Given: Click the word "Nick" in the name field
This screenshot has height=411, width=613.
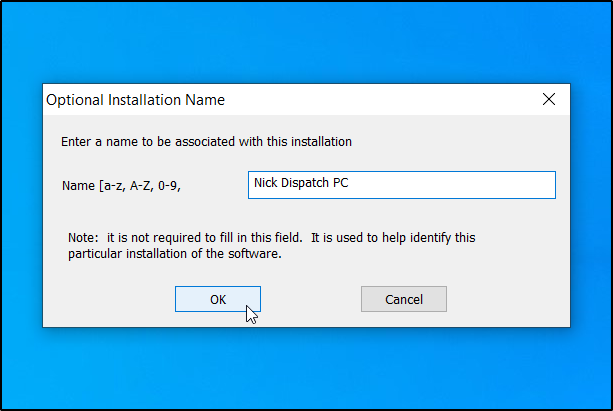Looking at the screenshot, I should coord(267,185).
